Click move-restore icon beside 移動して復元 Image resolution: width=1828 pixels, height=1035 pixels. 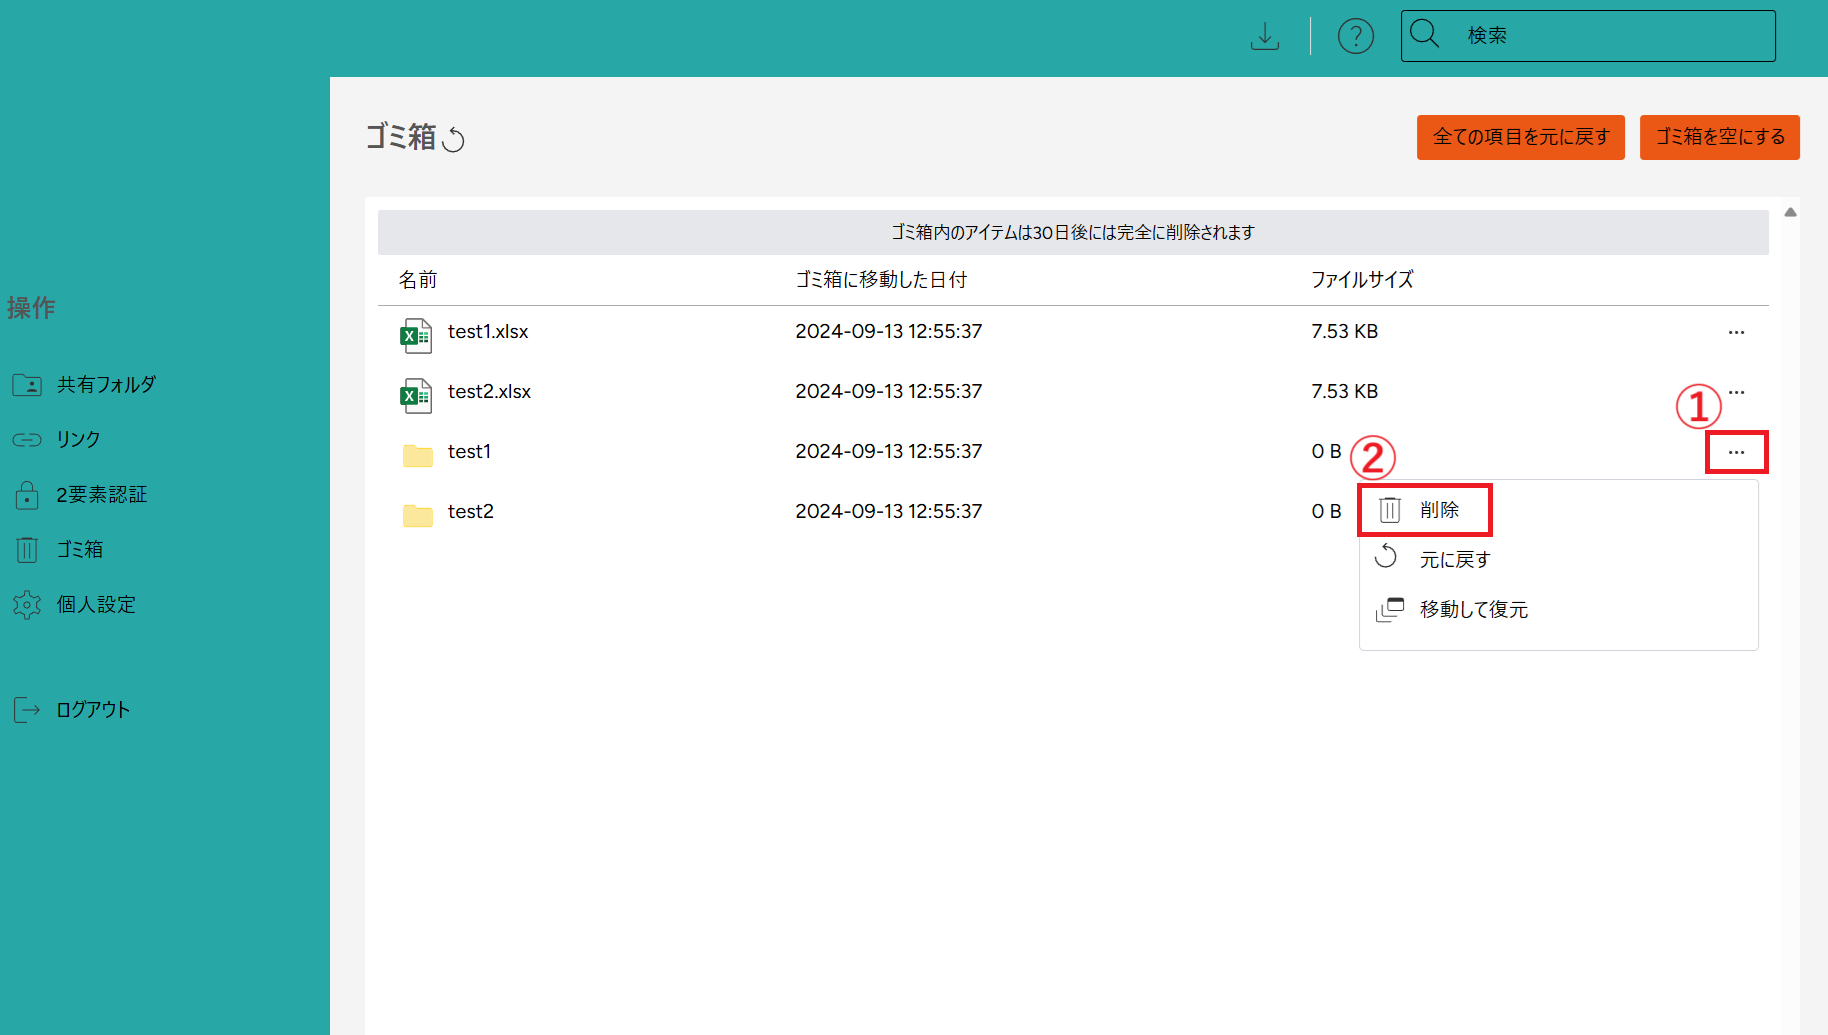coord(1390,609)
